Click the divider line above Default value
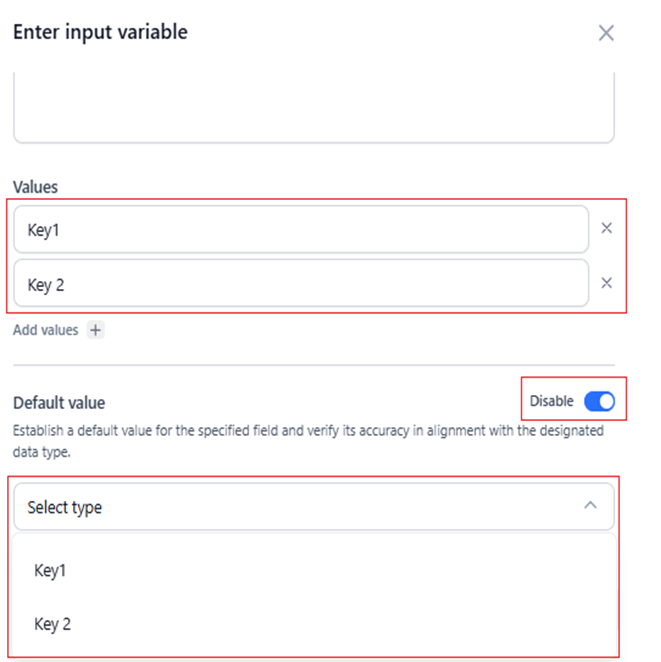 coord(313,365)
